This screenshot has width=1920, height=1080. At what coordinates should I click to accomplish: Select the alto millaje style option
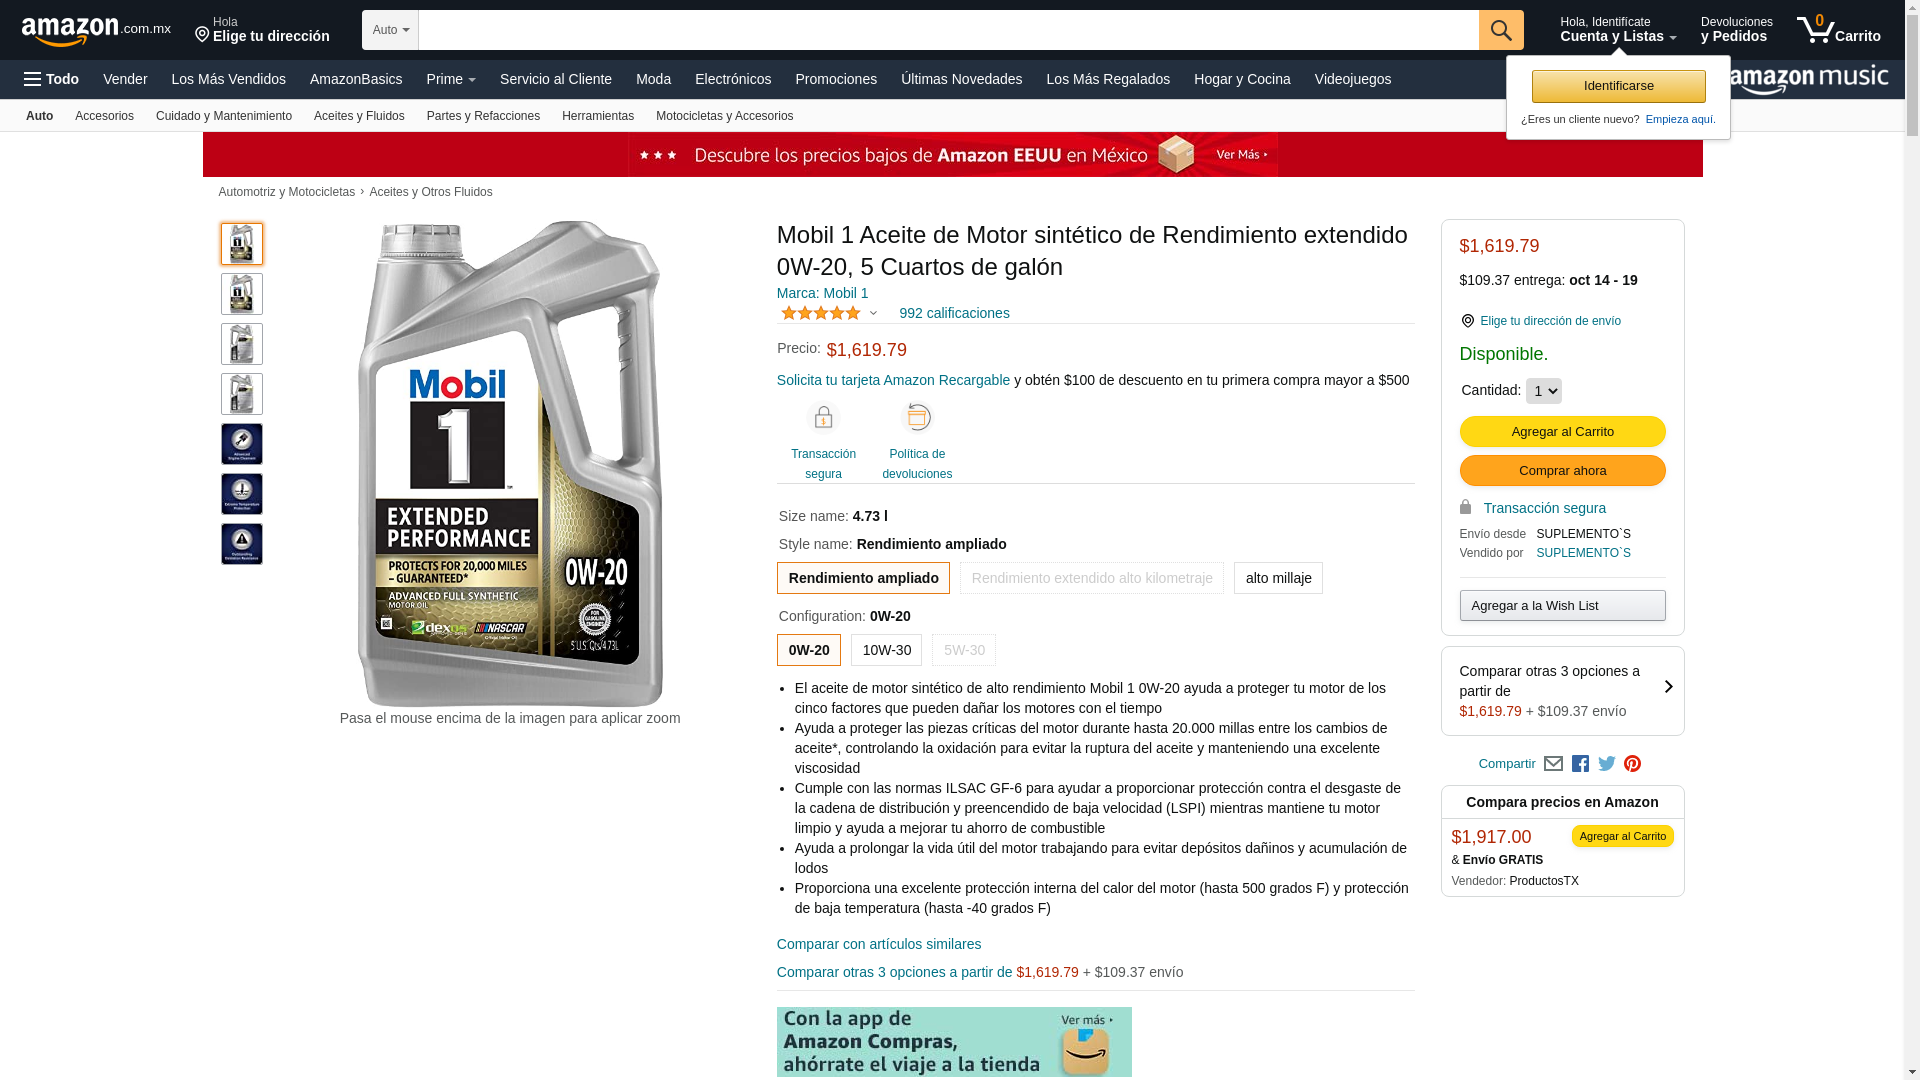coord(1278,578)
